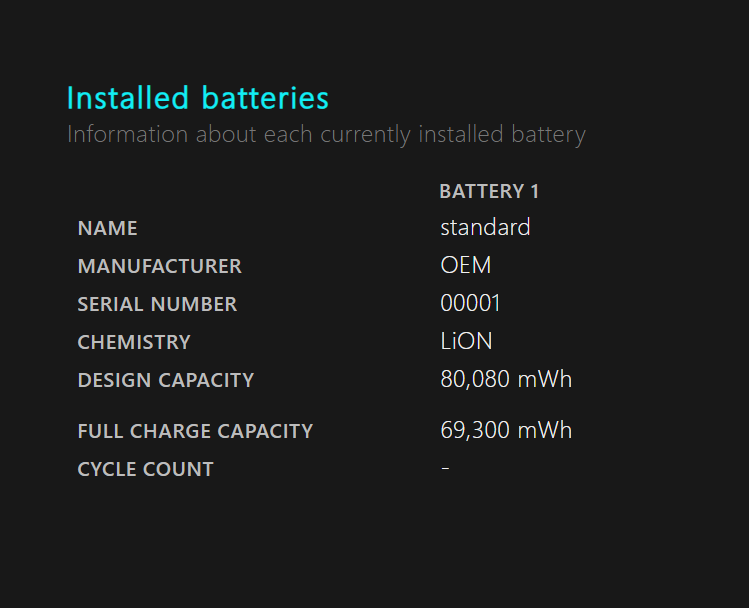Select the BATTERY 1 column header
Screen dimensions: 749x608
489,192
